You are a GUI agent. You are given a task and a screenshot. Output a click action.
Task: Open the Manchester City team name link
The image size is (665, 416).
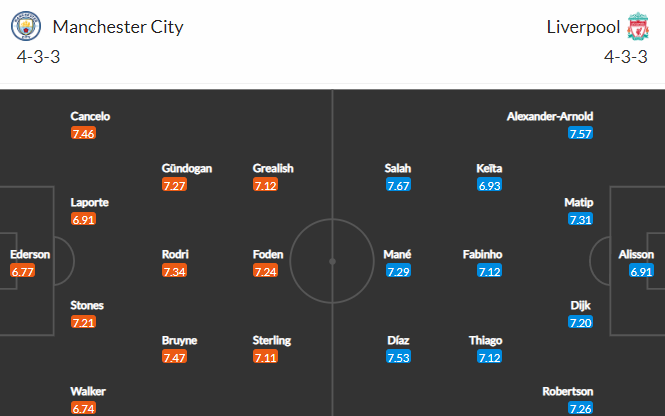[118, 27]
